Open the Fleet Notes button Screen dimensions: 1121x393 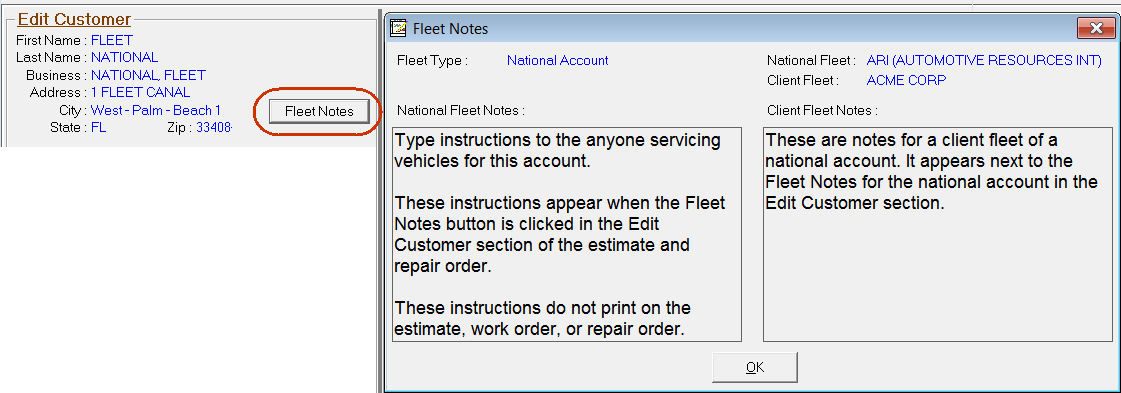tap(319, 111)
